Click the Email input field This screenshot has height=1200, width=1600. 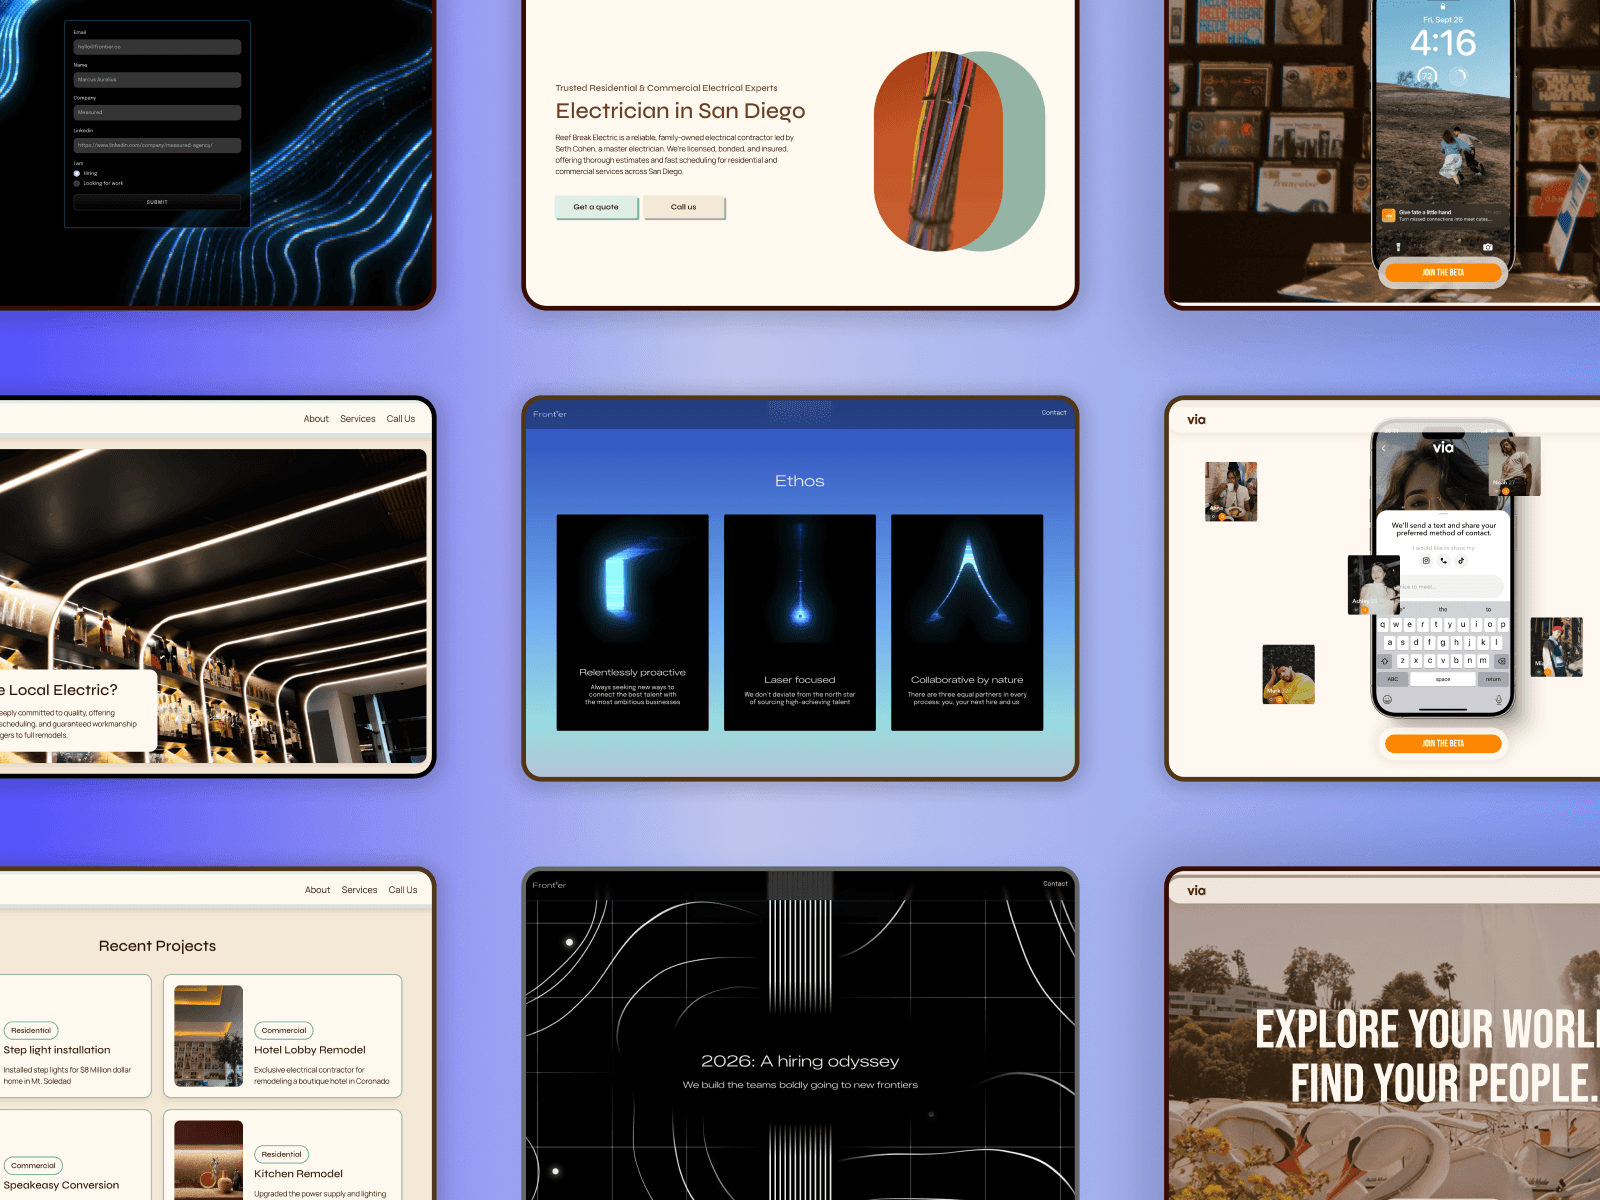(x=157, y=47)
